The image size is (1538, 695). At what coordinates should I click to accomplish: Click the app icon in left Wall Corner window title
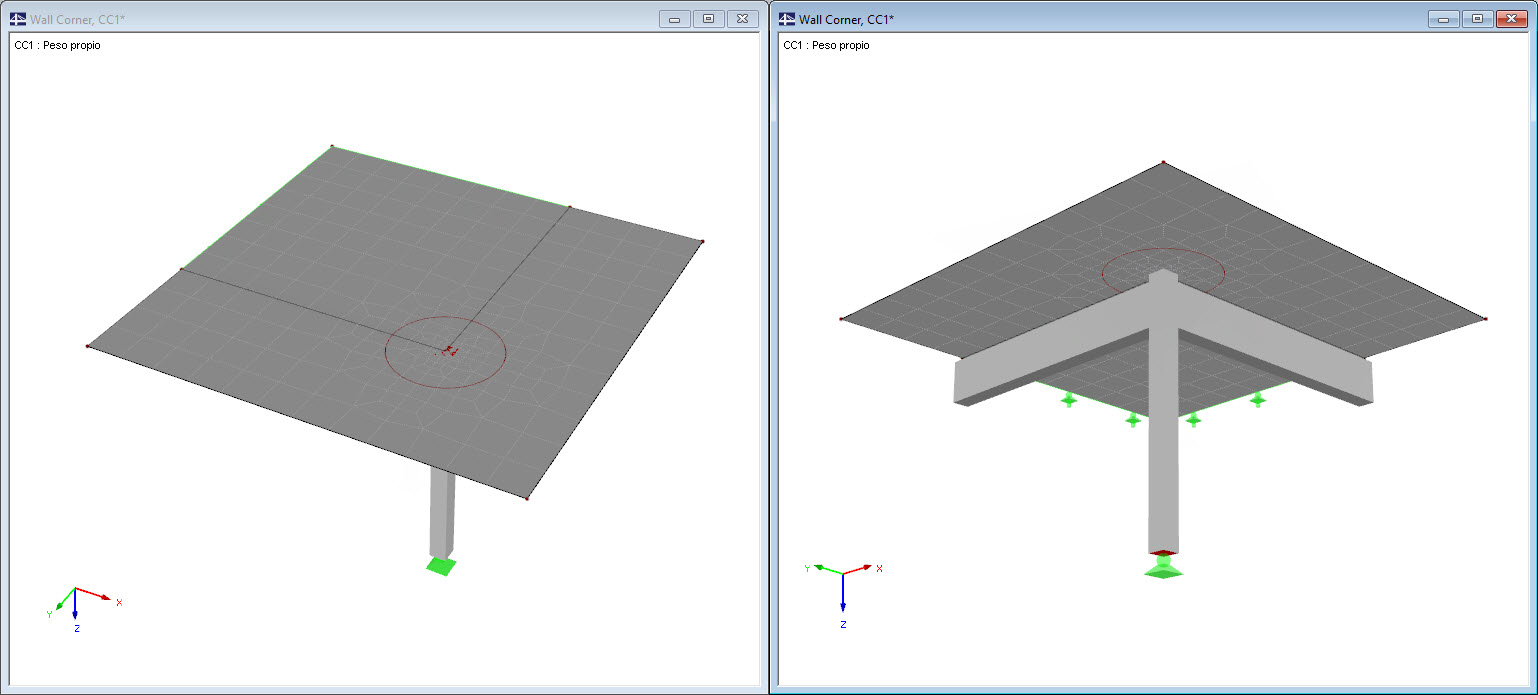point(18,19)
